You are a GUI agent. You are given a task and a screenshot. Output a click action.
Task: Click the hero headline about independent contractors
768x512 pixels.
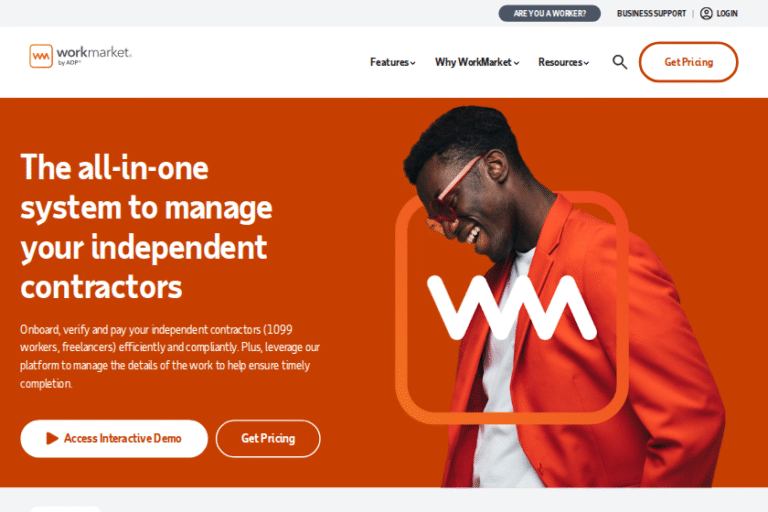(x=146, y=226)
